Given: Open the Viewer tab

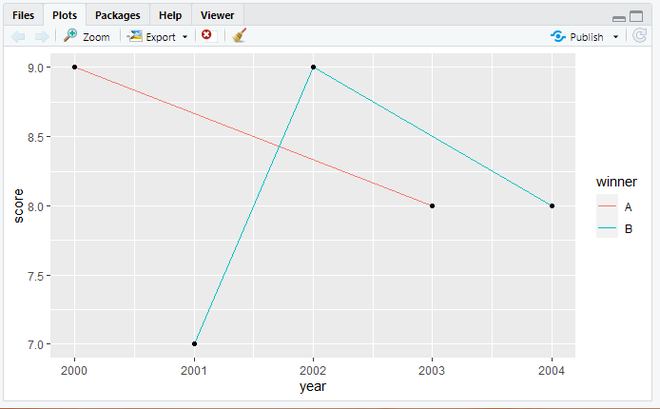Looking at the screenshot, I should [x=217, y=16].
